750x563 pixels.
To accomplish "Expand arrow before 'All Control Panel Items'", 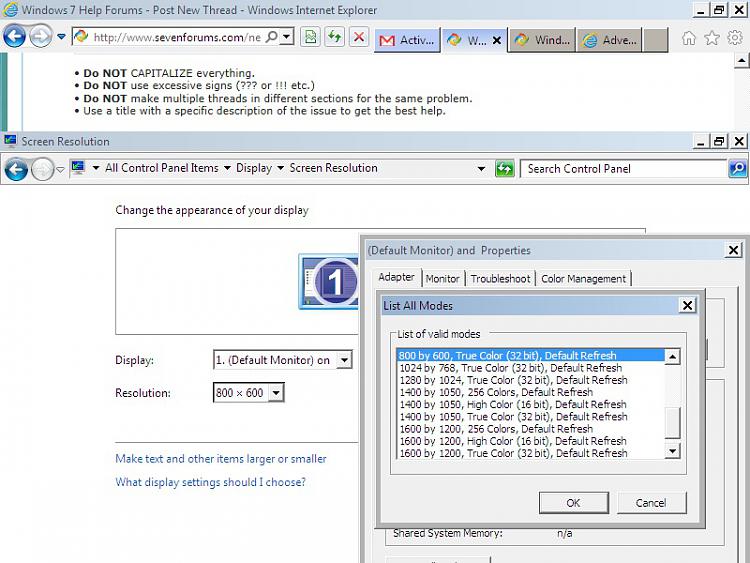I will [96, 168].
